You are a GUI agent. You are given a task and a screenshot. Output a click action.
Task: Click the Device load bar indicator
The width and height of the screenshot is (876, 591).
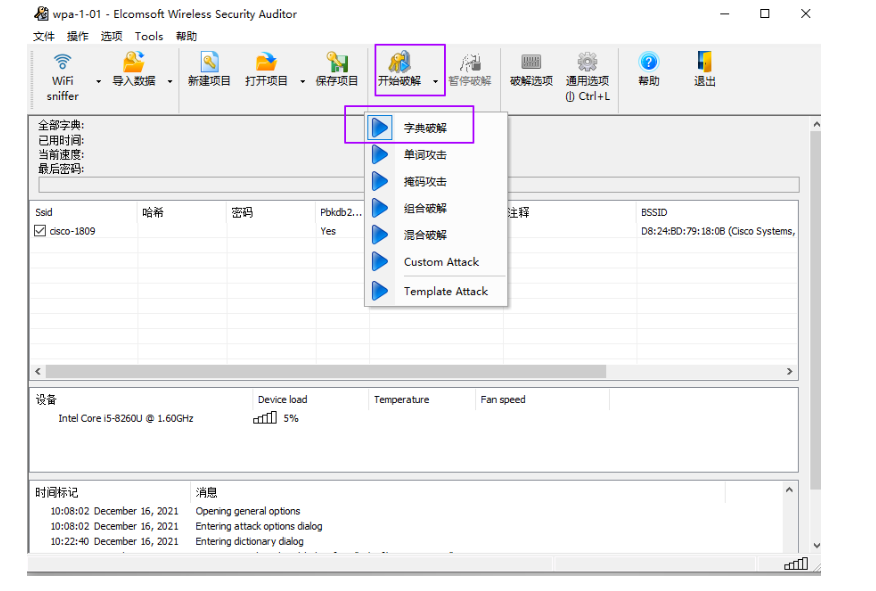tap(265, 418)
